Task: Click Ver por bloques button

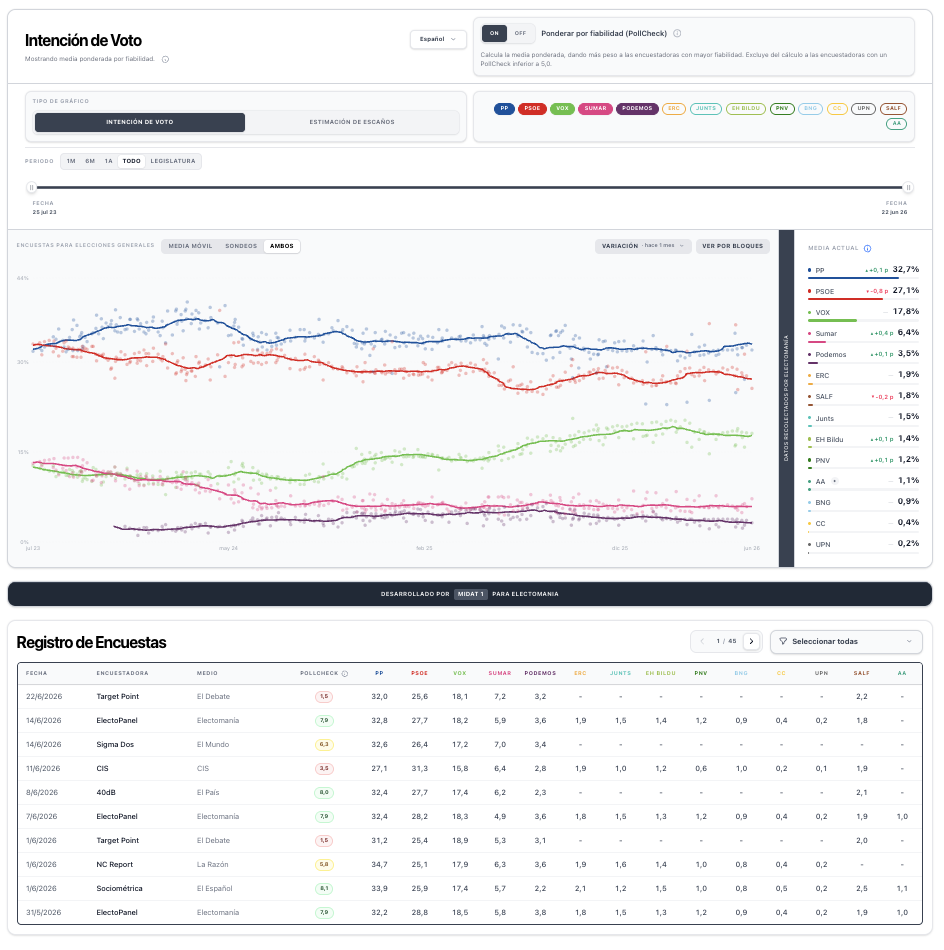Action: [x=733, y=246]
